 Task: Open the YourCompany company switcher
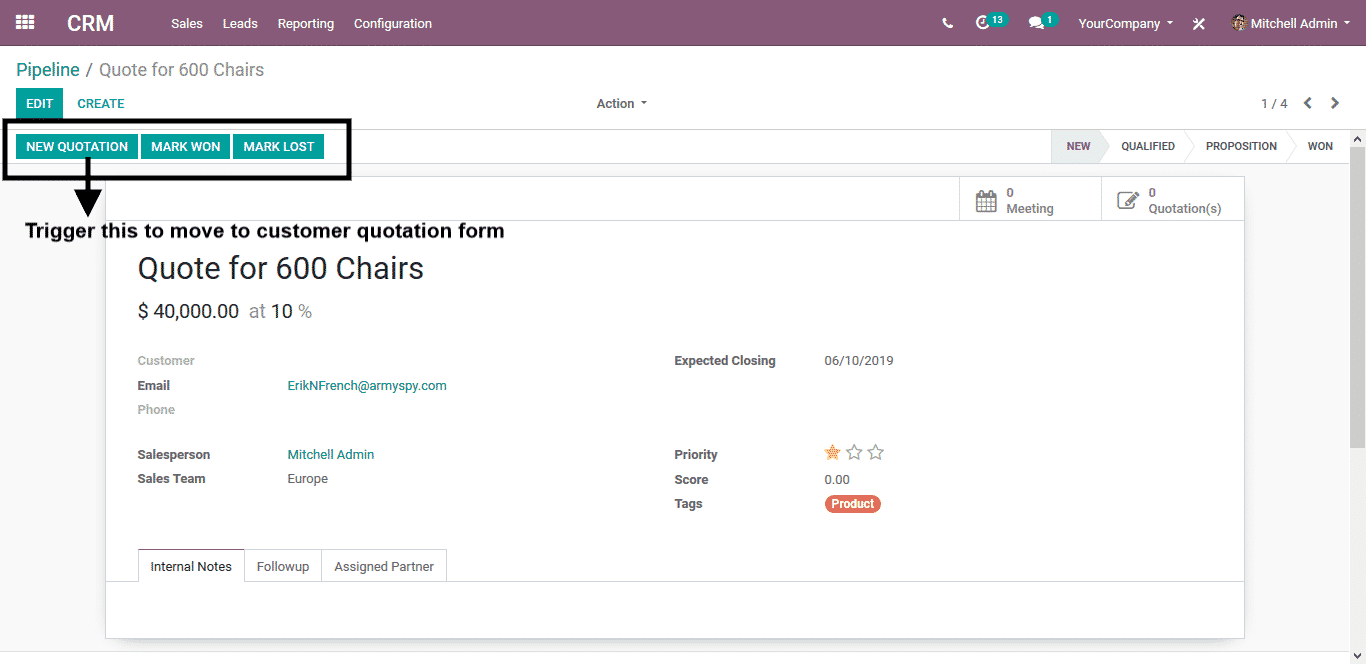(x=1125, y=23)
